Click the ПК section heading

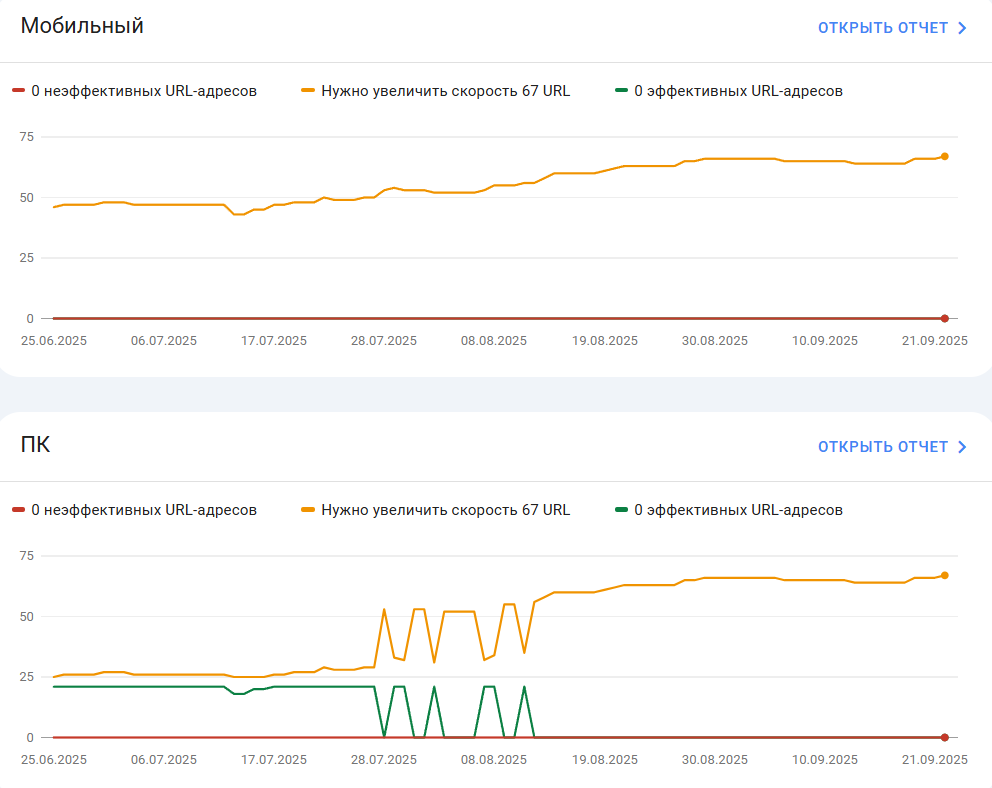coord(35,445)
